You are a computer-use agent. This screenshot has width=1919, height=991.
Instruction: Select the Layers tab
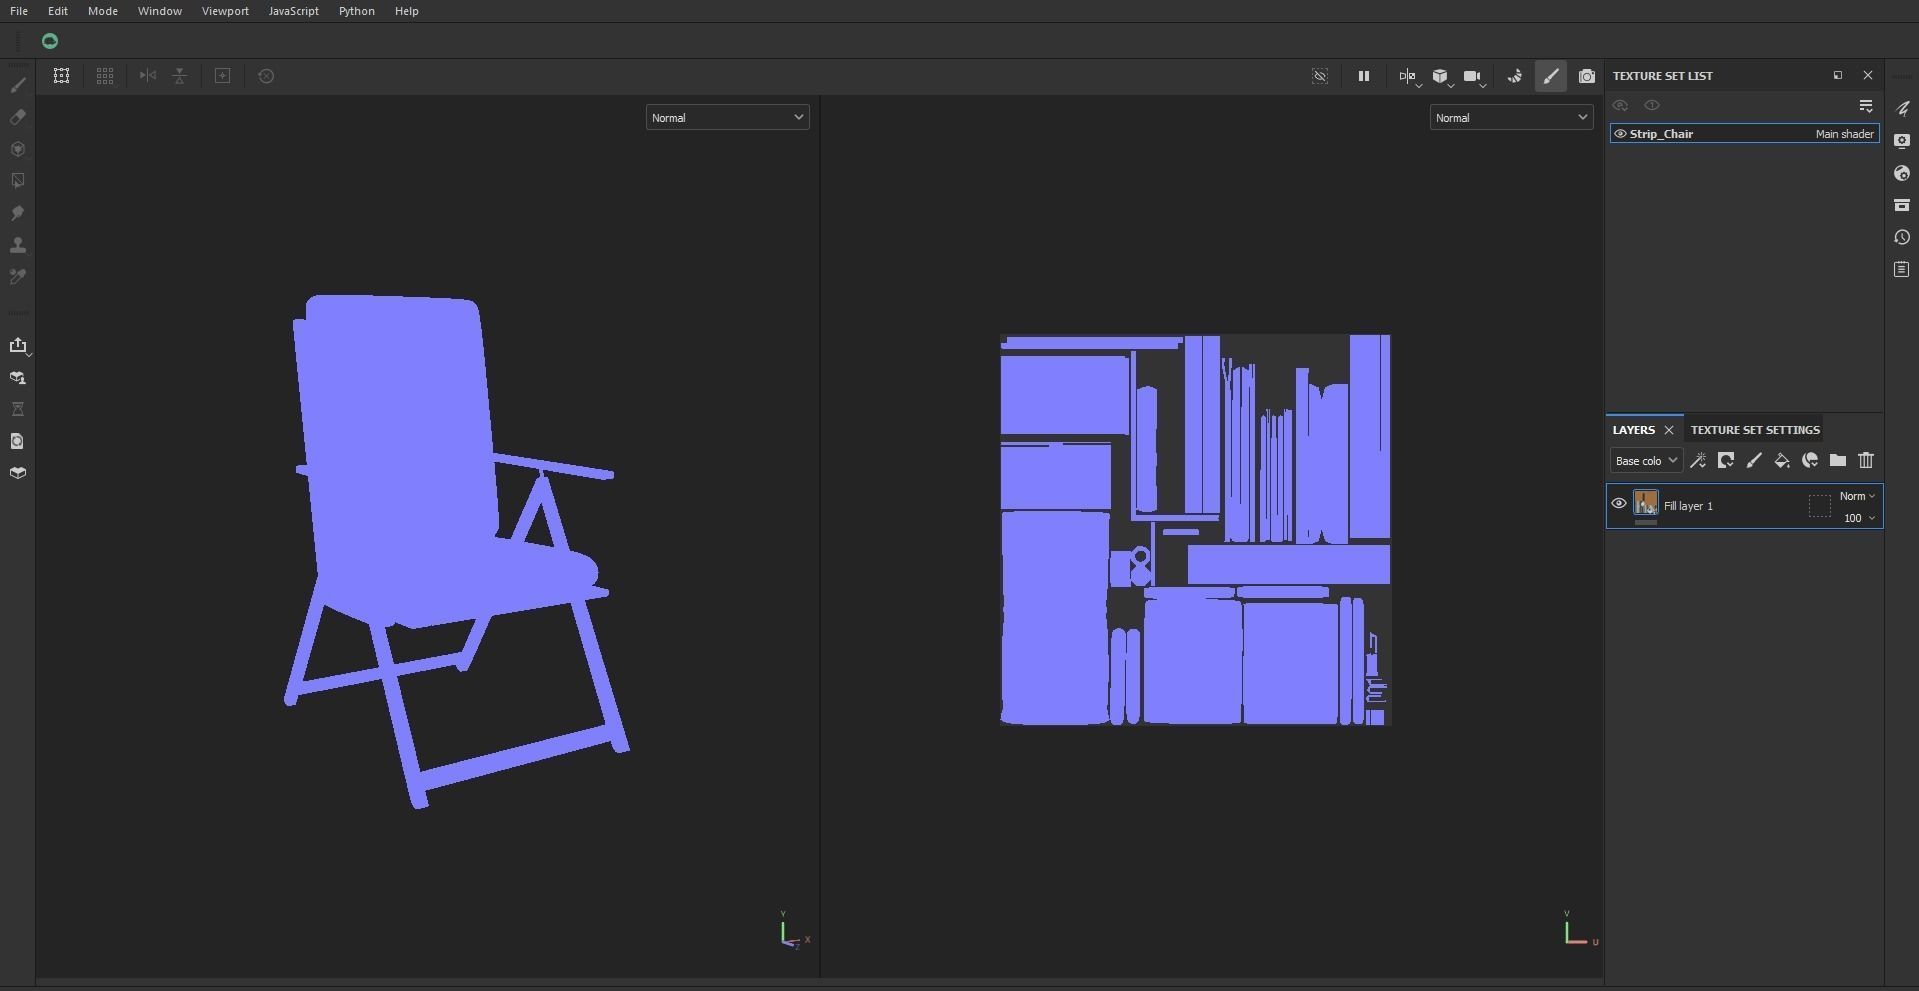coord(1634,430)
